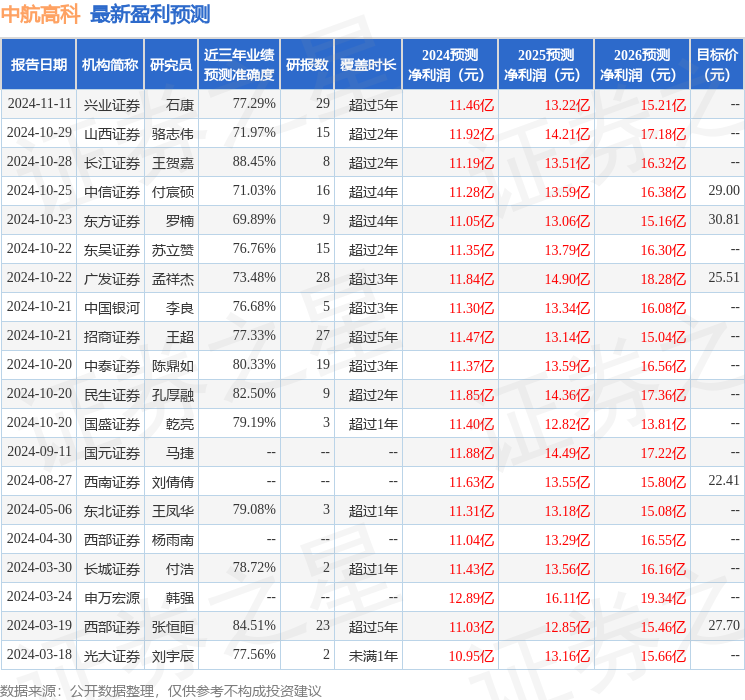This screenshot has width=745, height=700.
Task: Click 2026 profit forecast 13.81亿
Action: click(x=663, y=424)
